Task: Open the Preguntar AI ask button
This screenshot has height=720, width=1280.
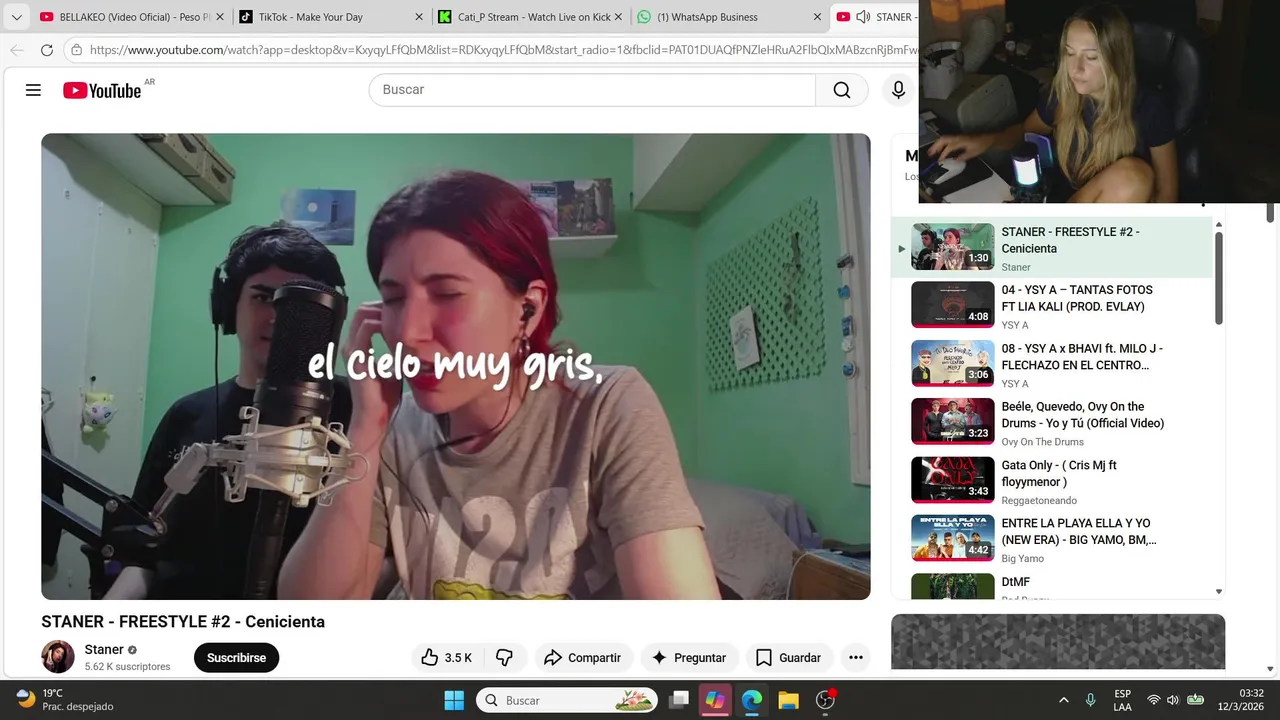Action: pos(689,657)
